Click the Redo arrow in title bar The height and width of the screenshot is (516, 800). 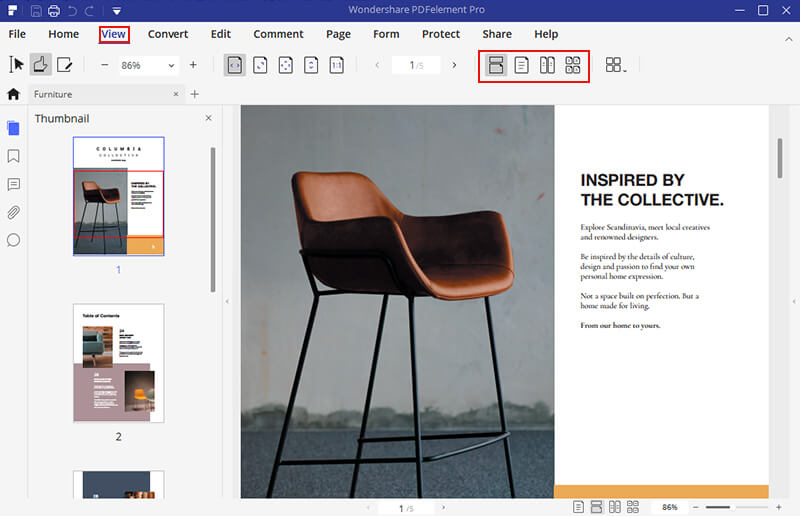click(90, 10)
